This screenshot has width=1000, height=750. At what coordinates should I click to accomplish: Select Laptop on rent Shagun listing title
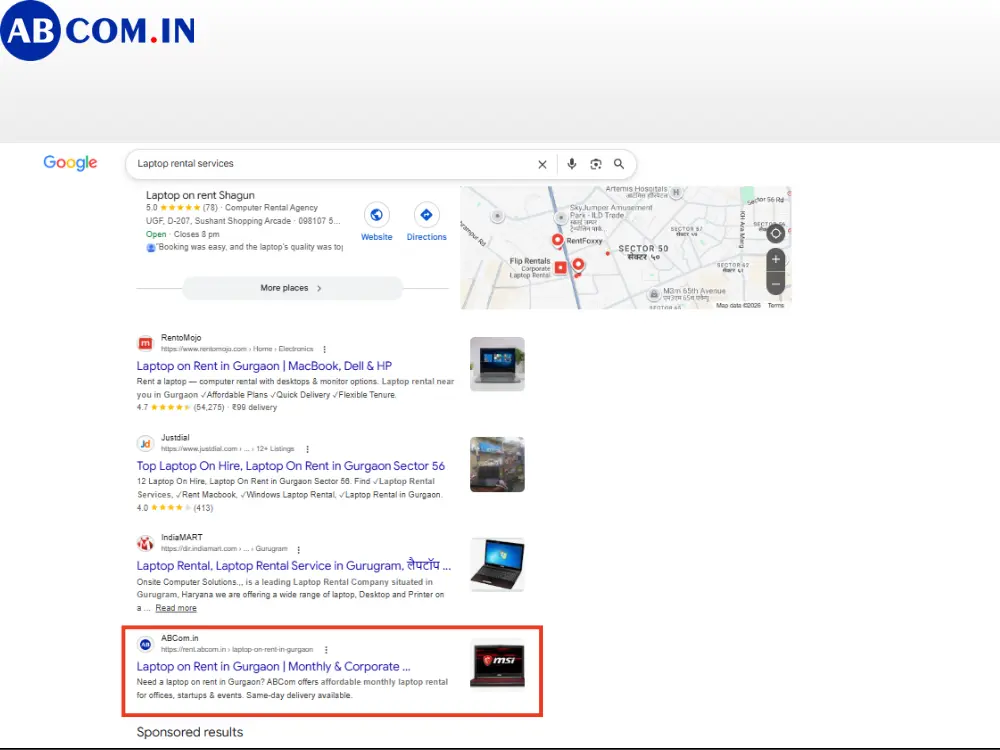(x=200, y=195)
